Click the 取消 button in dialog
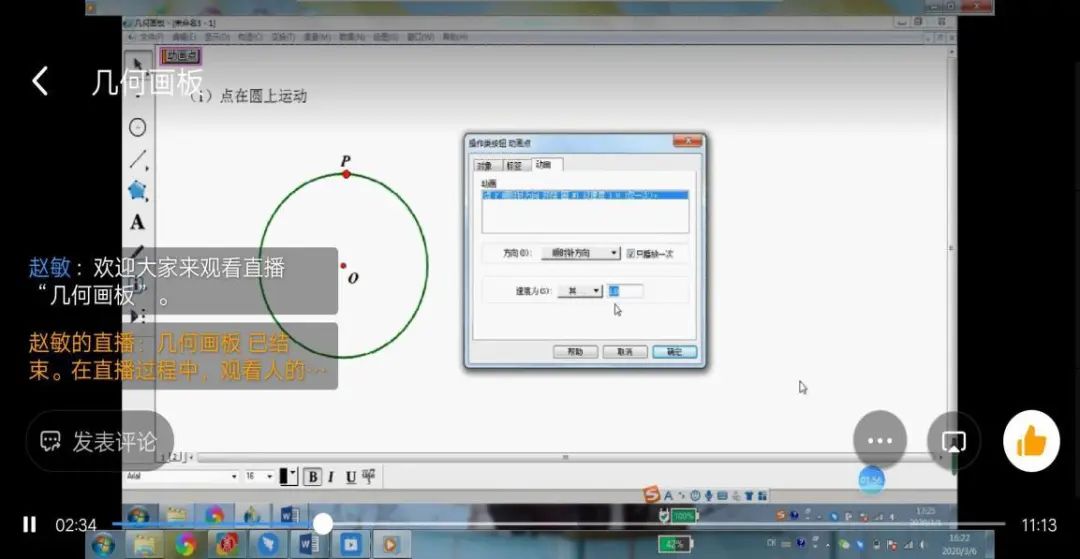 (625, 352)
